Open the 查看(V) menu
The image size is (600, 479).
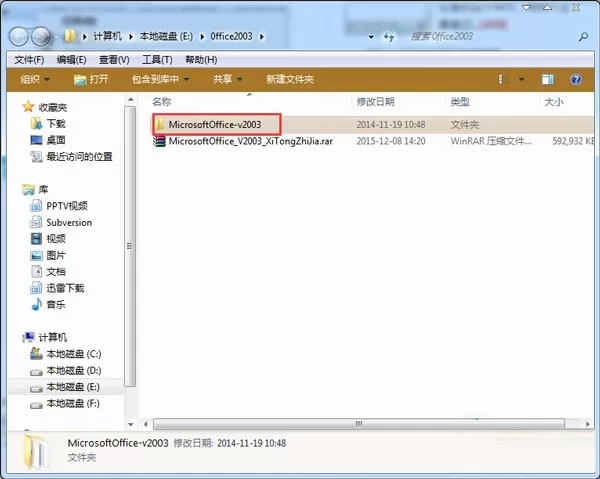click(x=114, y=60)
